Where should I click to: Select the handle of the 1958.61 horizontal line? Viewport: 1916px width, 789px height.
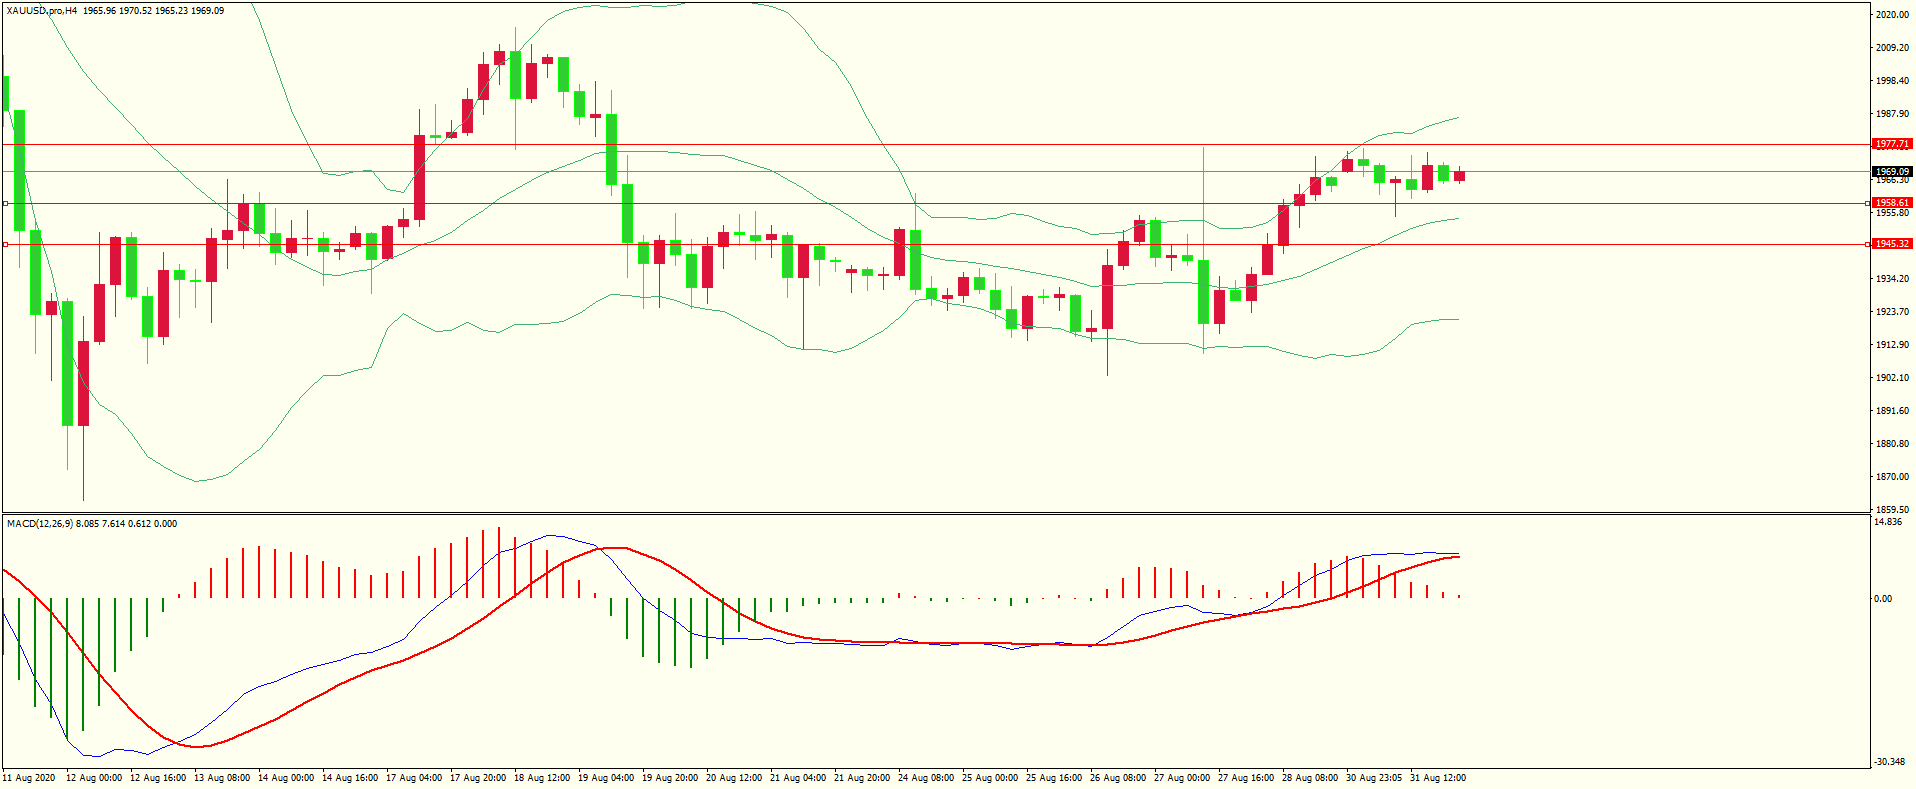pos(5,203)
